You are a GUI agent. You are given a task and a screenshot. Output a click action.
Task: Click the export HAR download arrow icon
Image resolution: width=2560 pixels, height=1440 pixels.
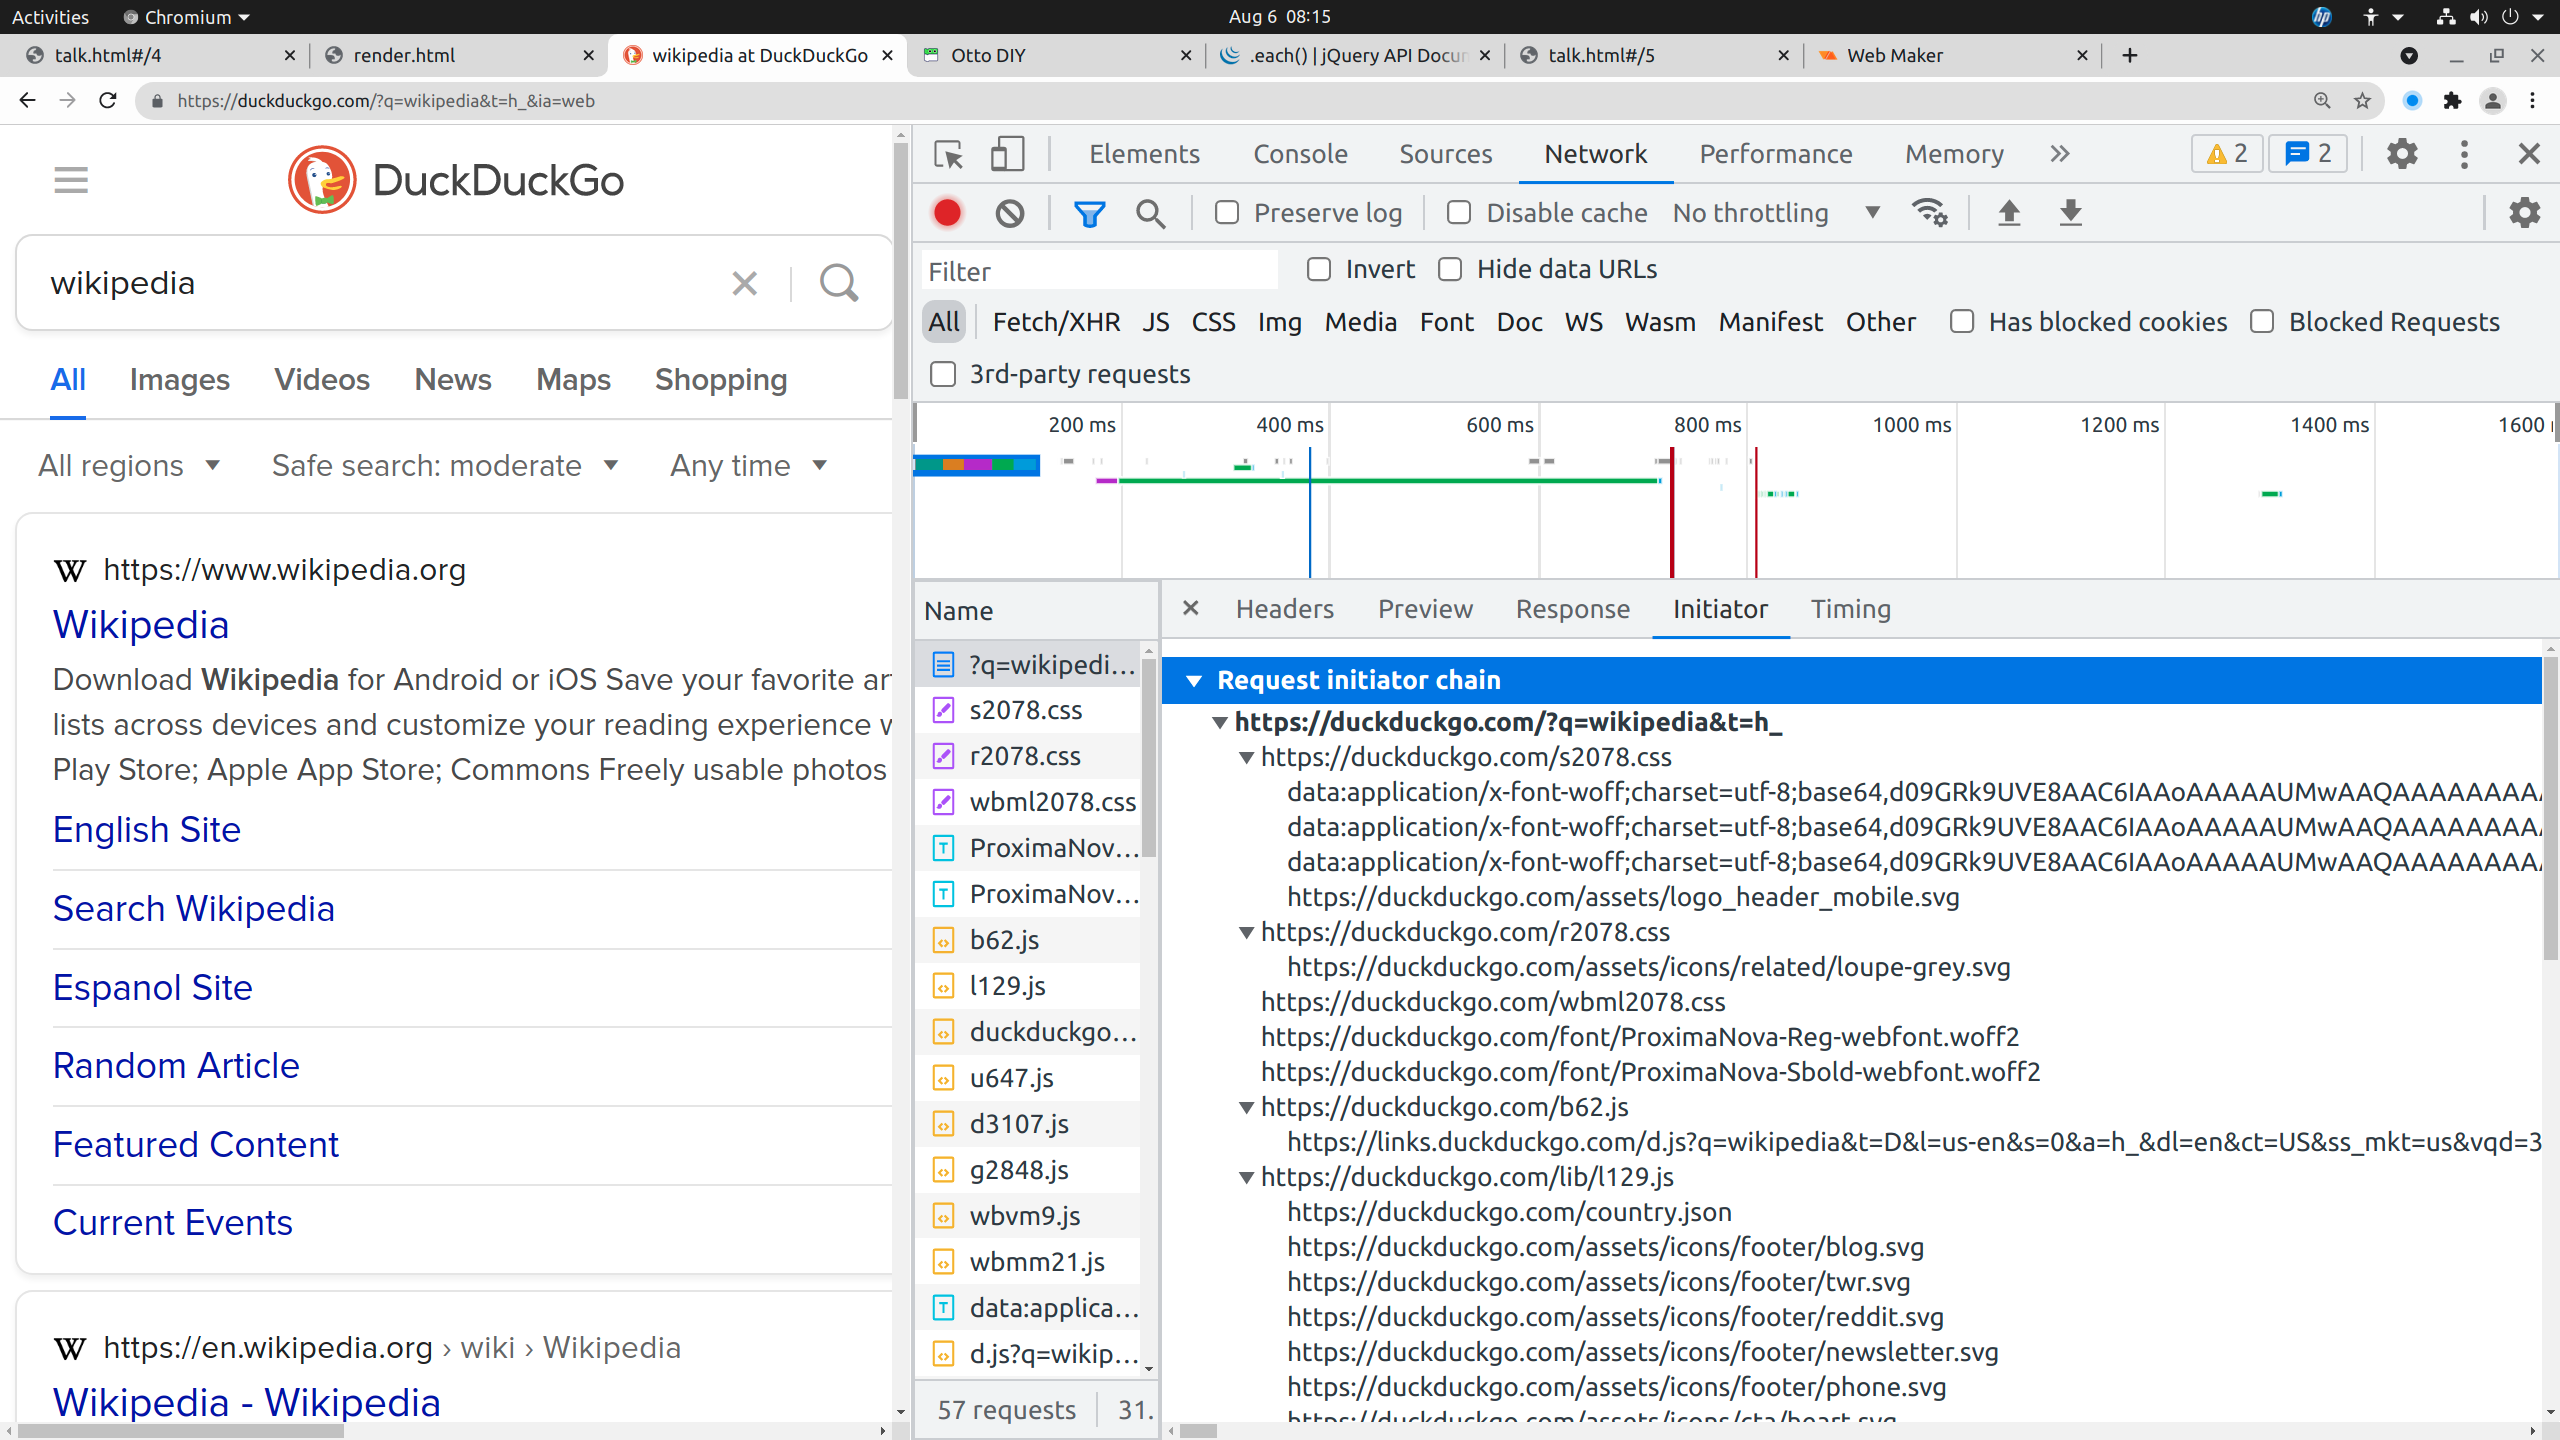(2070, 213)
